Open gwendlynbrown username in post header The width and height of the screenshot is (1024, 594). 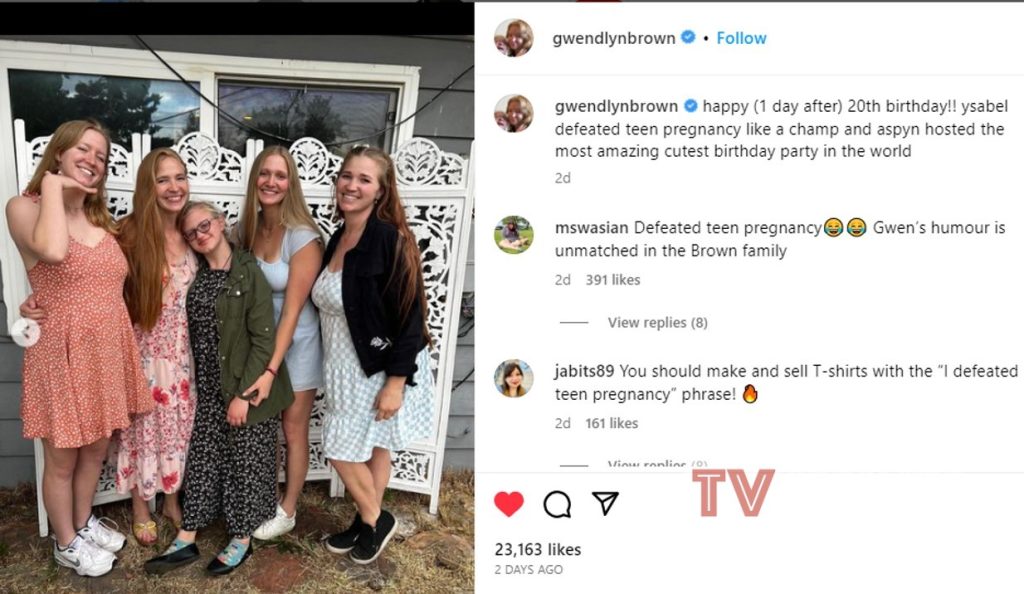click(x=614, y=39)
